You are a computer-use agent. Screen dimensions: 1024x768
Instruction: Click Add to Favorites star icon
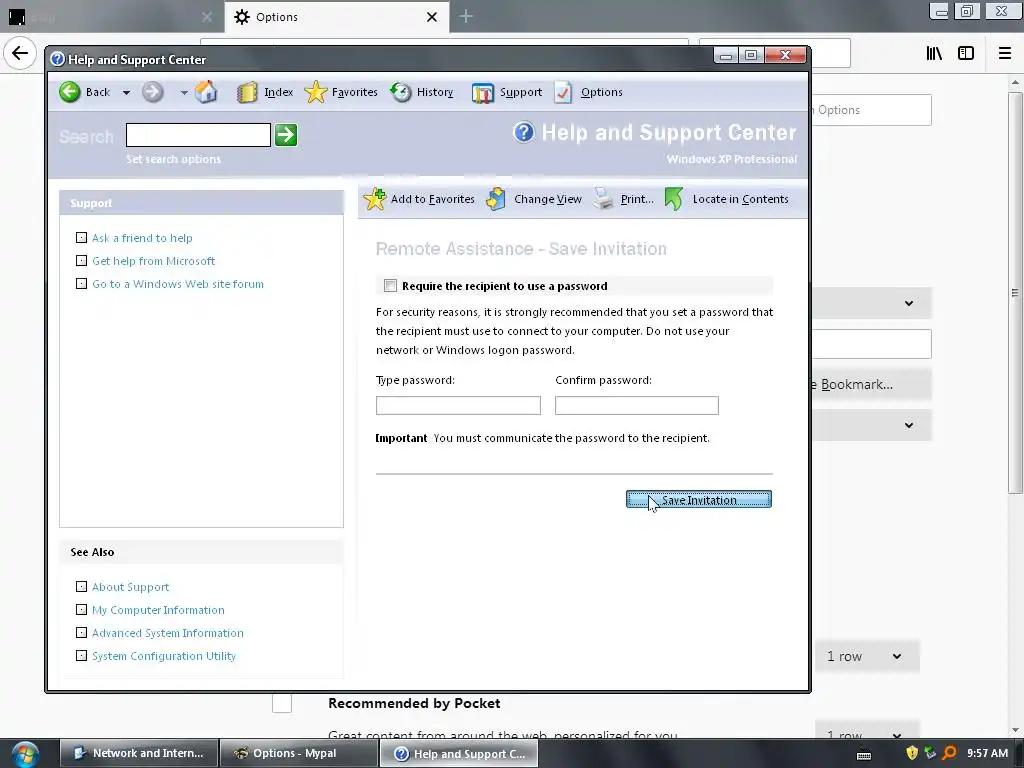(375, 199)
